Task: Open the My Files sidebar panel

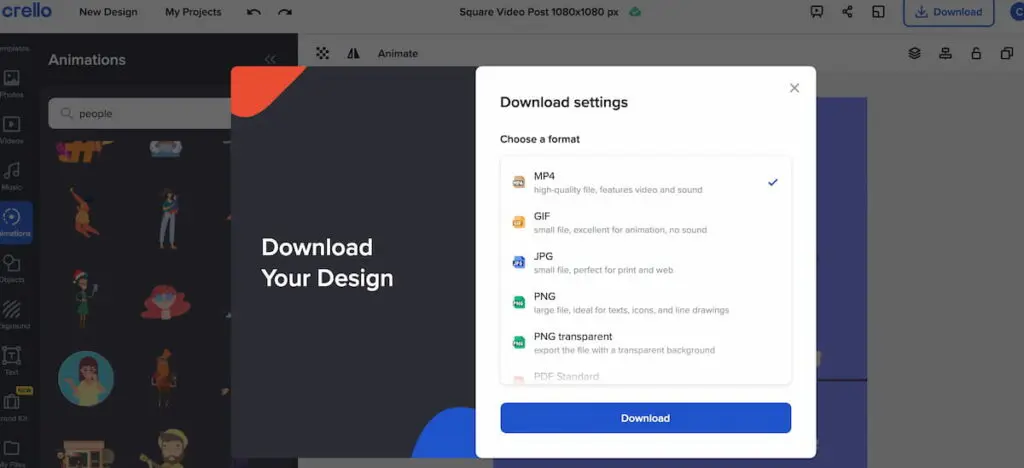Action: [12, 452]
